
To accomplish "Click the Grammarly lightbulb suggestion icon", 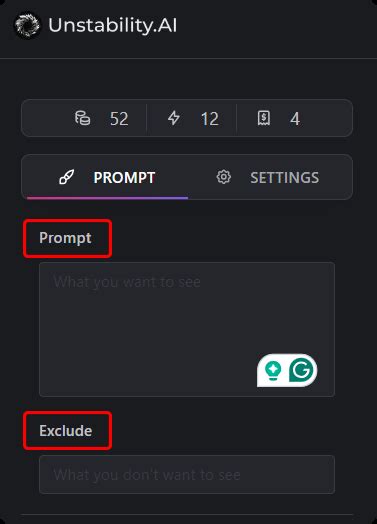I will coord(273,370).
